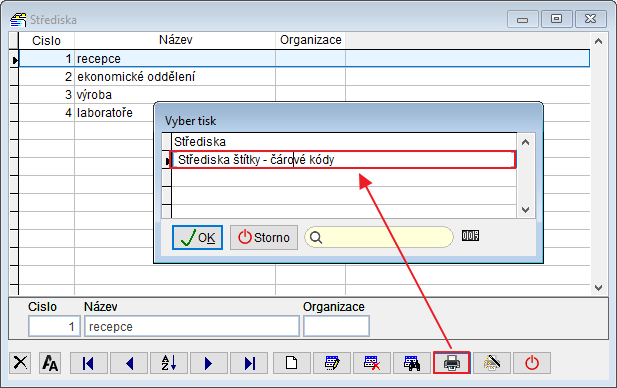Click the red power exit icon in toolbar
This screenshot has height=388, width=617.
(532, 362)
